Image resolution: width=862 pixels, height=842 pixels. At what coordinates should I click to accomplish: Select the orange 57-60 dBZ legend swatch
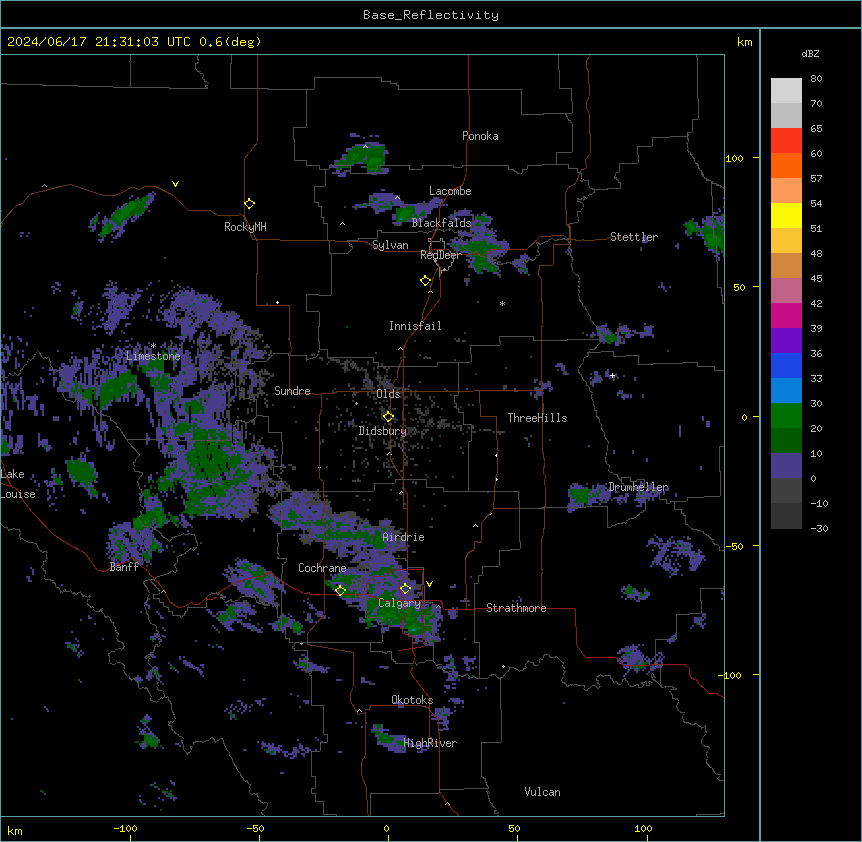(x=786, y=165)
